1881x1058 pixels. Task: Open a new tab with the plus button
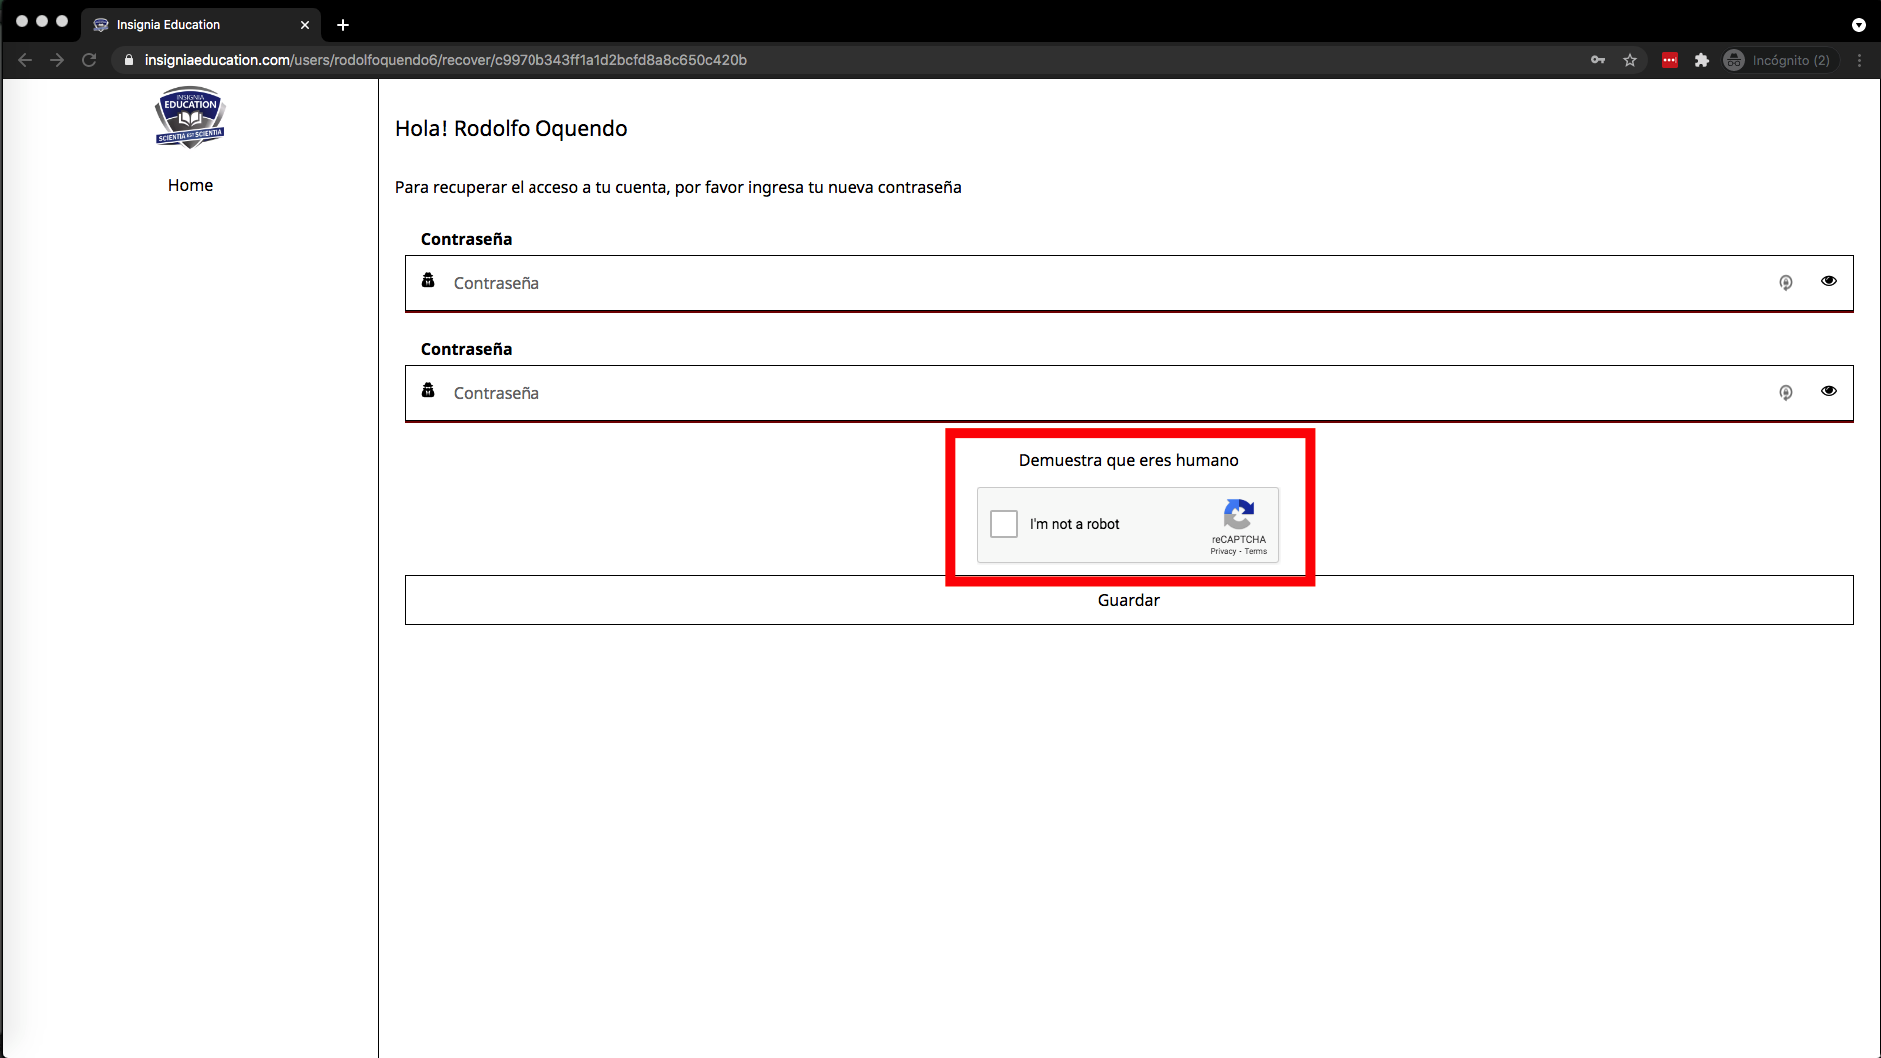point(343,25)
